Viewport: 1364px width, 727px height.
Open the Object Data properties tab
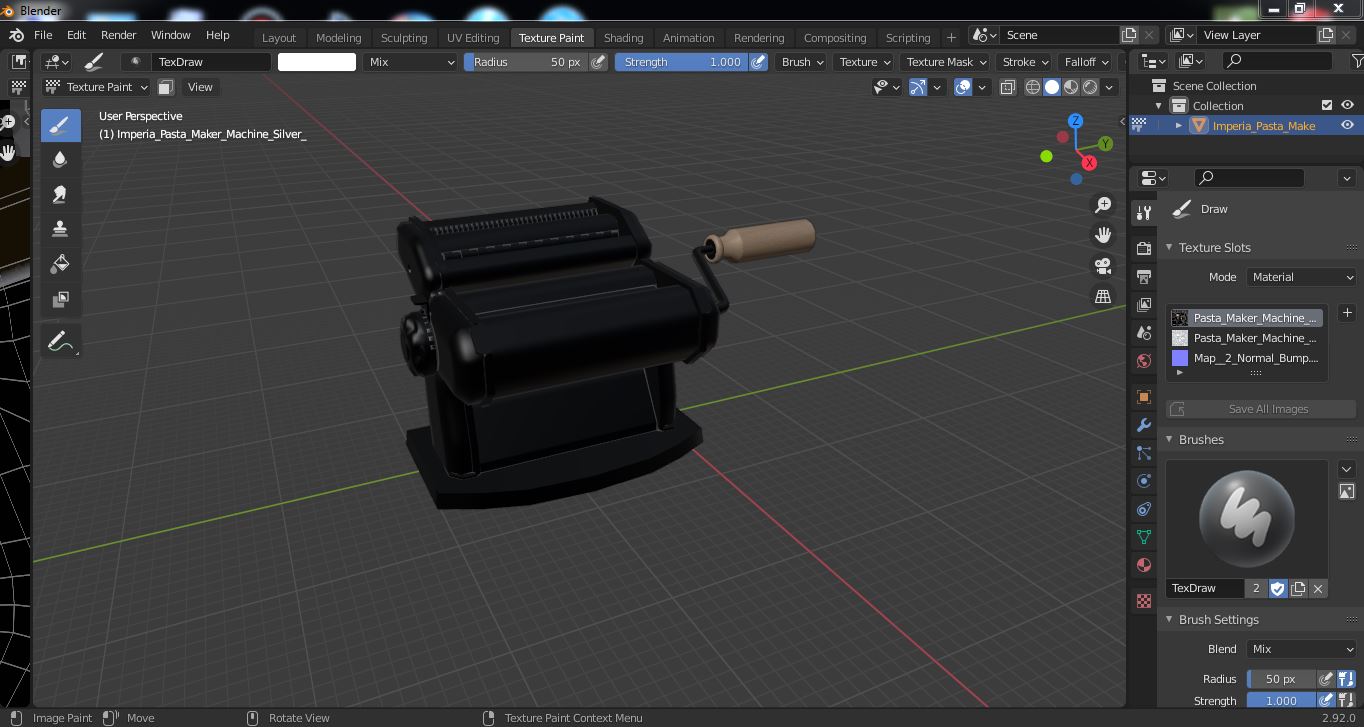click(x=1144, y=537)
